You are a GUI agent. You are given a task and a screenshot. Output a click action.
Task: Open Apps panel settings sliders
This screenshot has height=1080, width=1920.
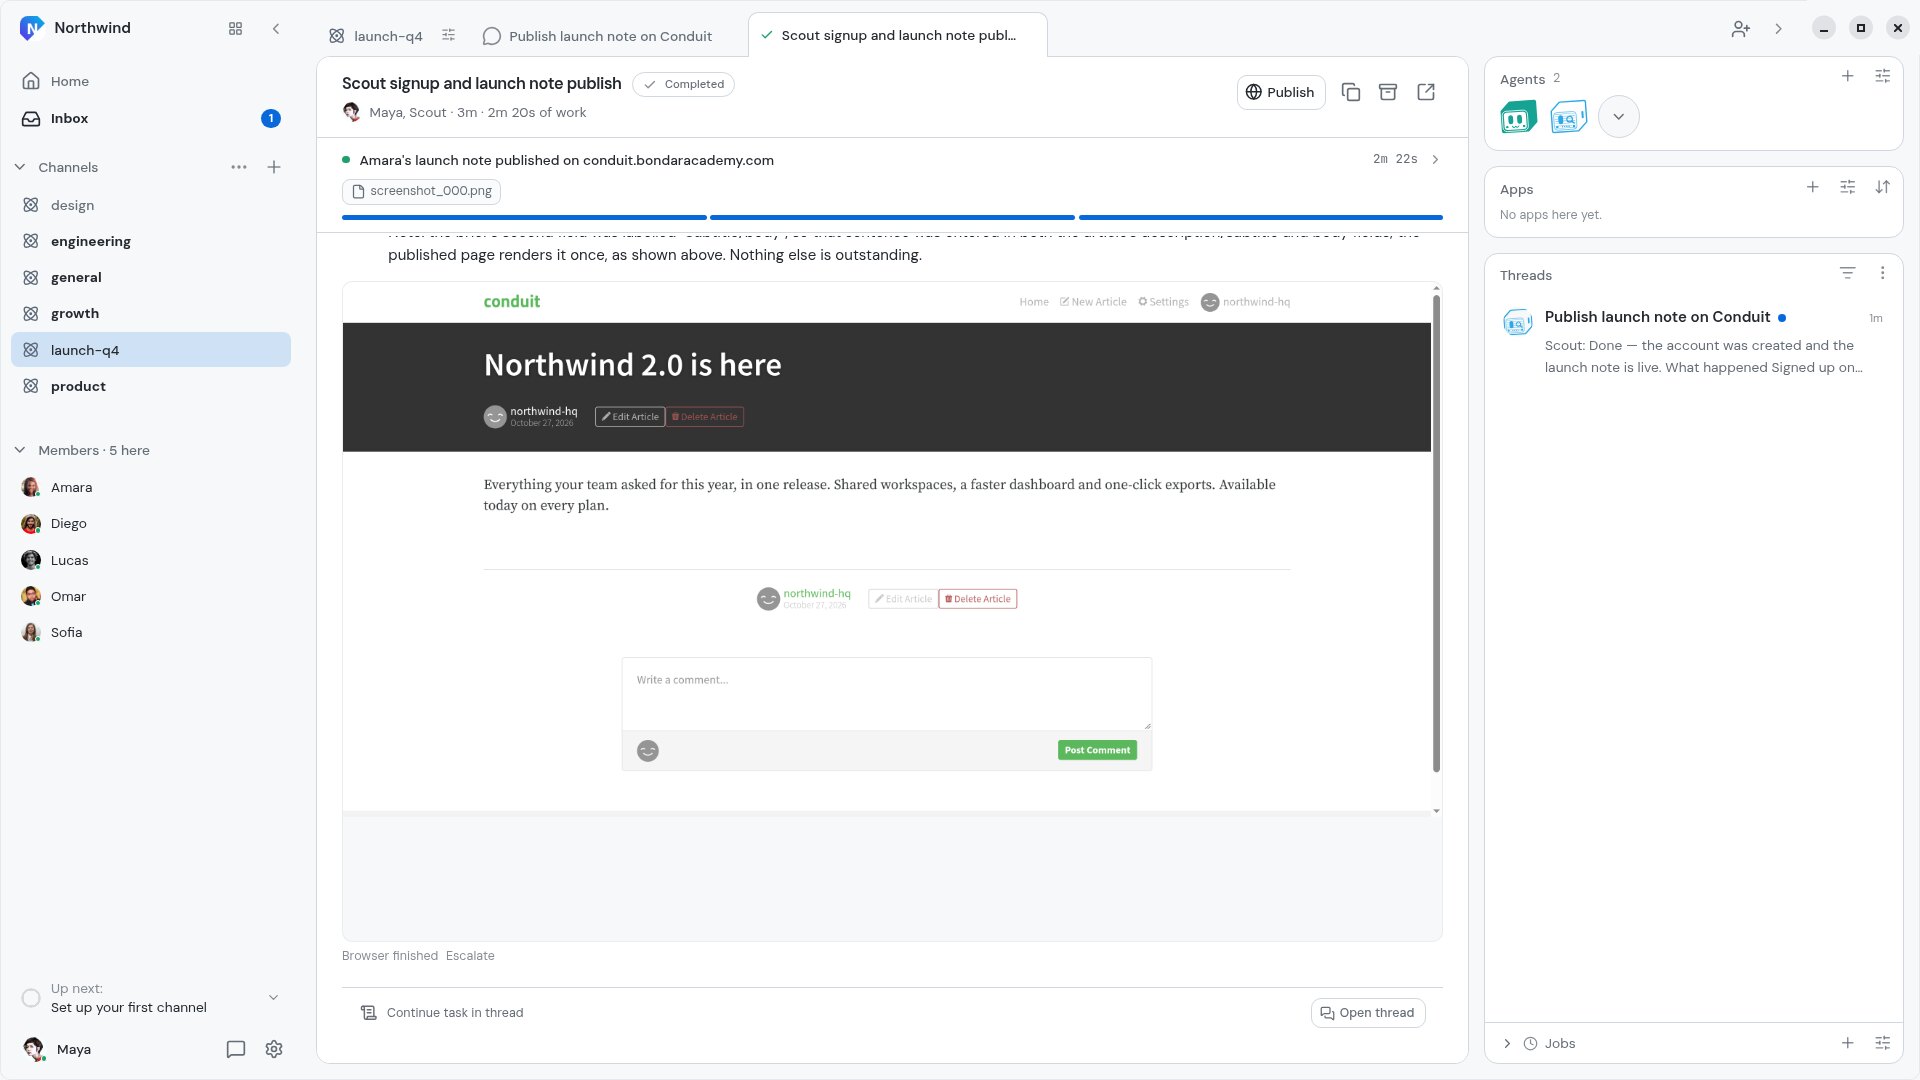point(1847,187)
